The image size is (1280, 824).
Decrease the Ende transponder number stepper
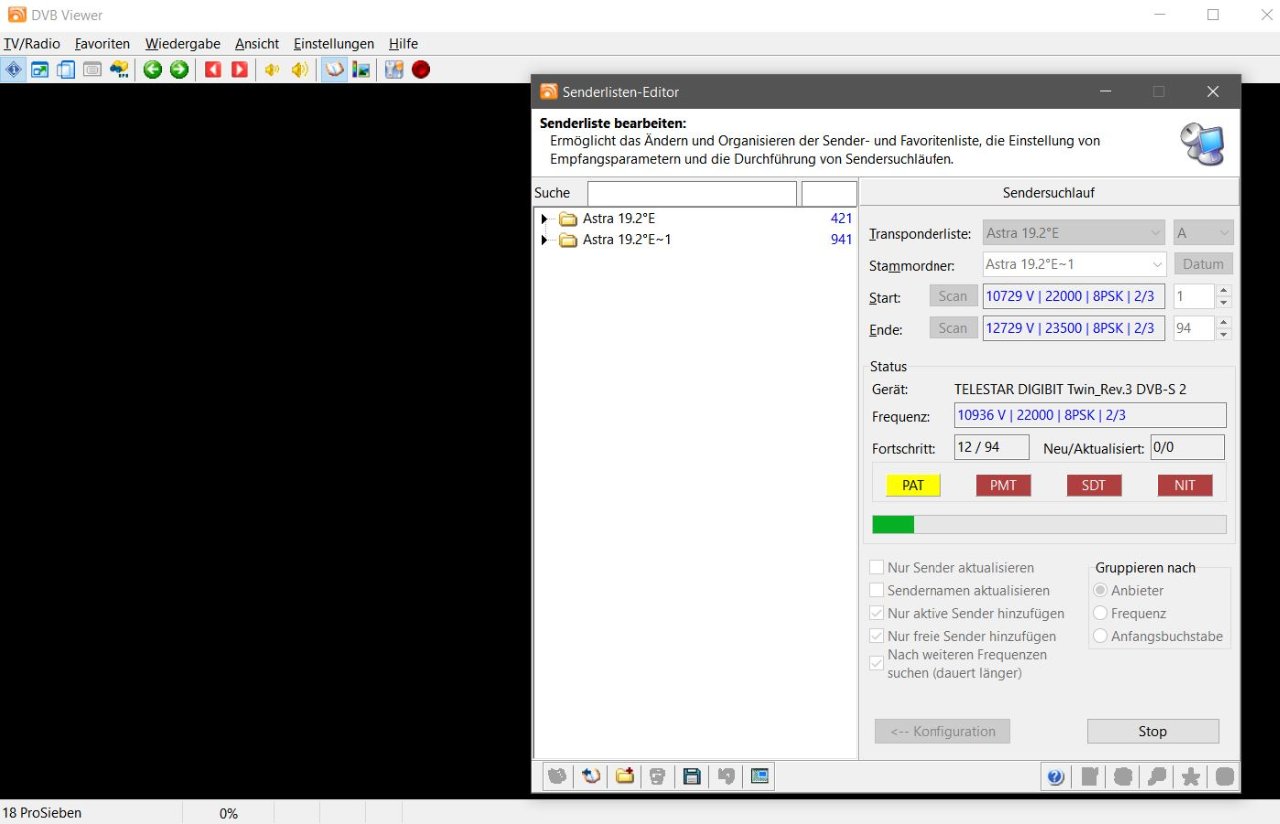point(1224,334)
